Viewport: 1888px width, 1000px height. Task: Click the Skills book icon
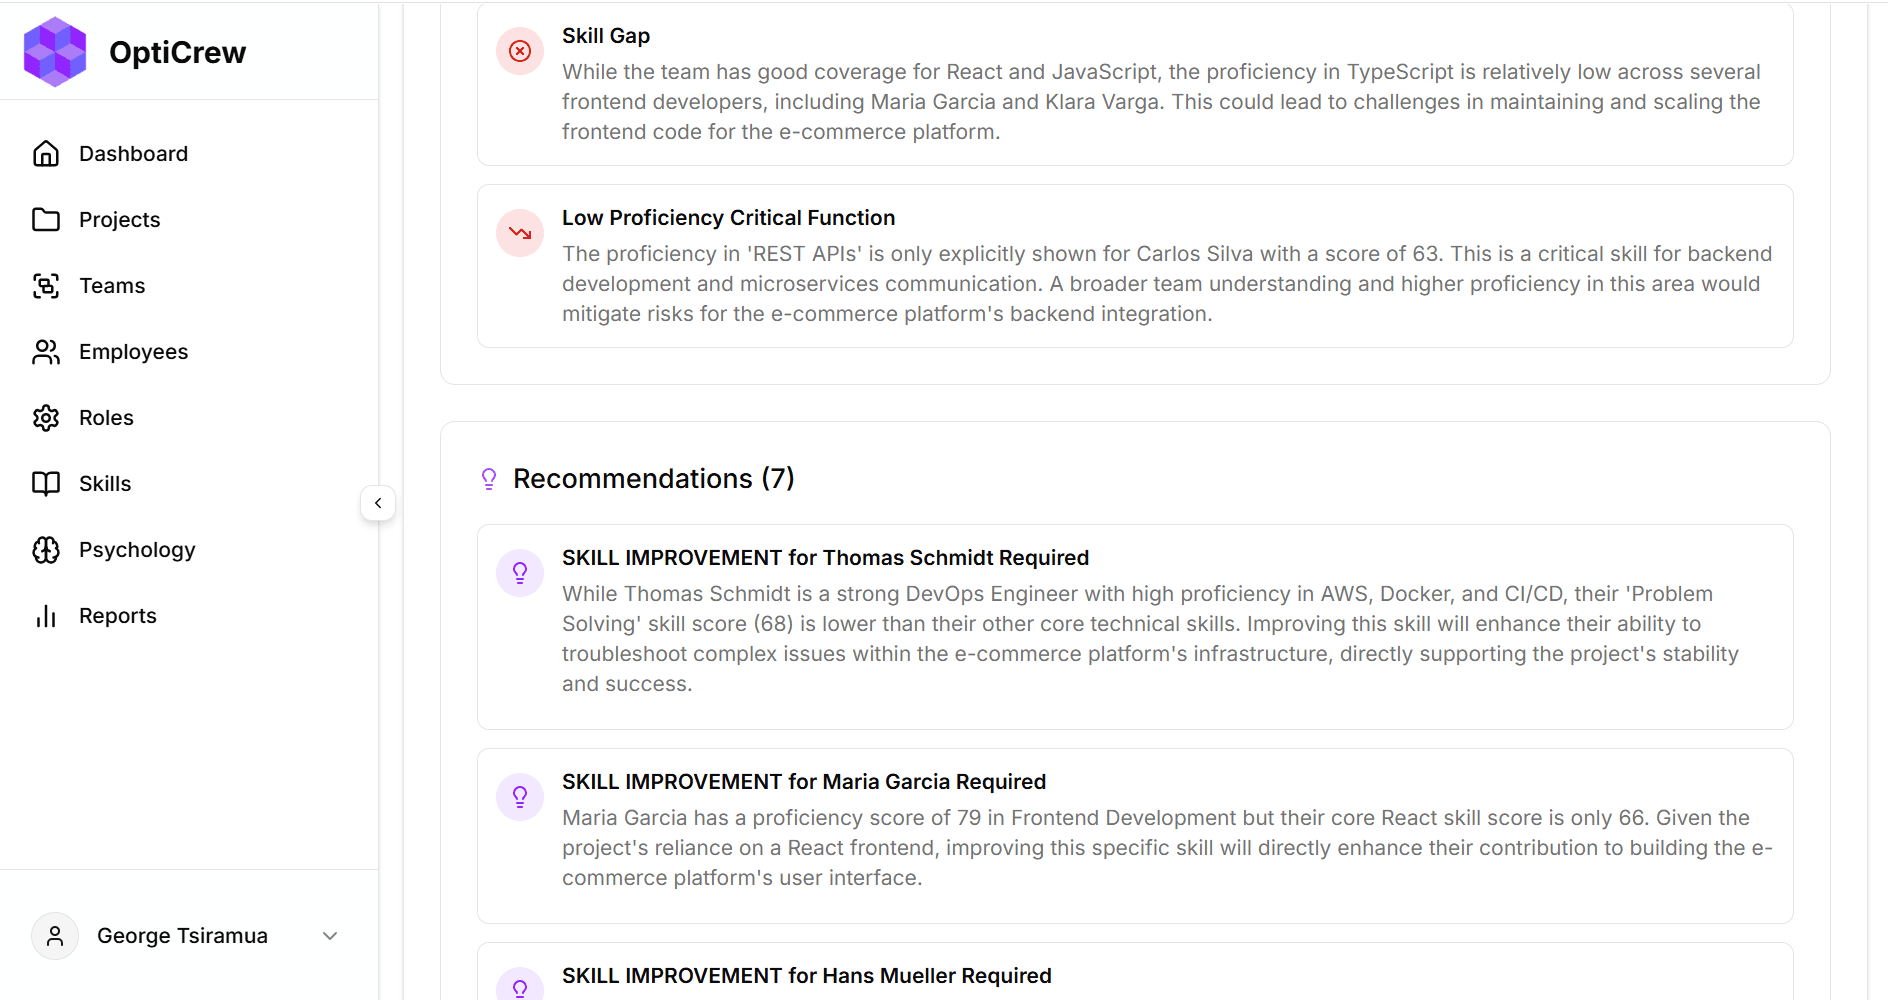pyautogui.click(x=46, y=483)
